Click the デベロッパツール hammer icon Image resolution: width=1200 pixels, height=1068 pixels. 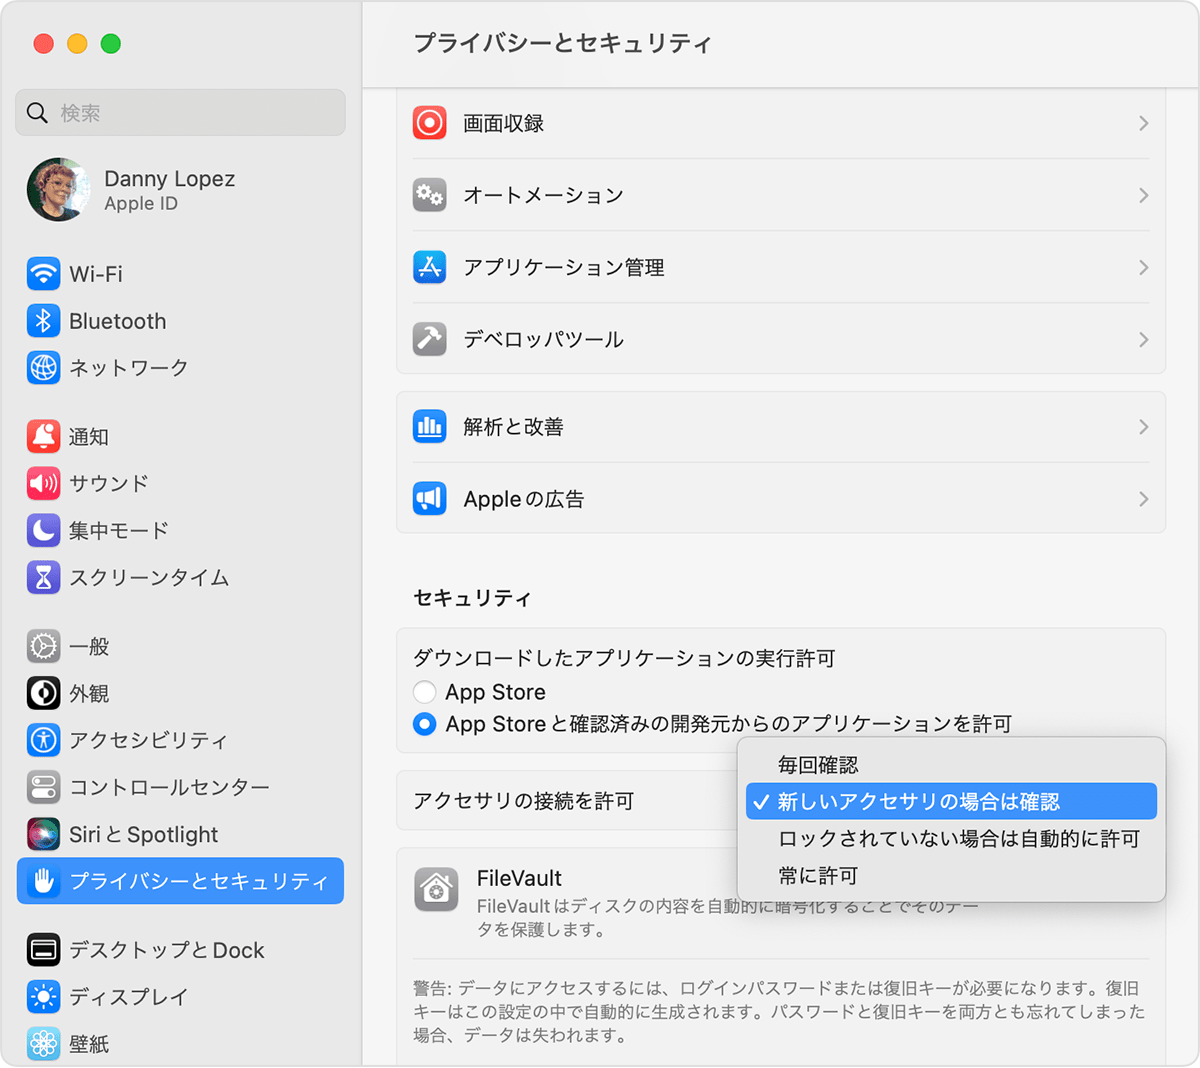(430, 339)
